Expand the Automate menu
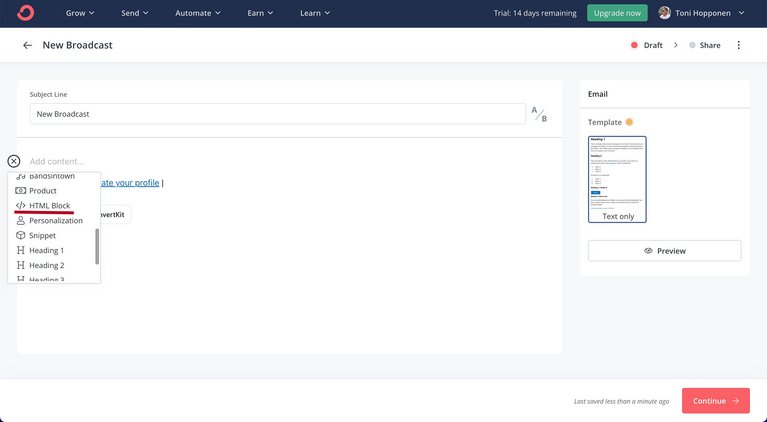The height and width of the screenshot is (422, 767). (x=198, y=13)
